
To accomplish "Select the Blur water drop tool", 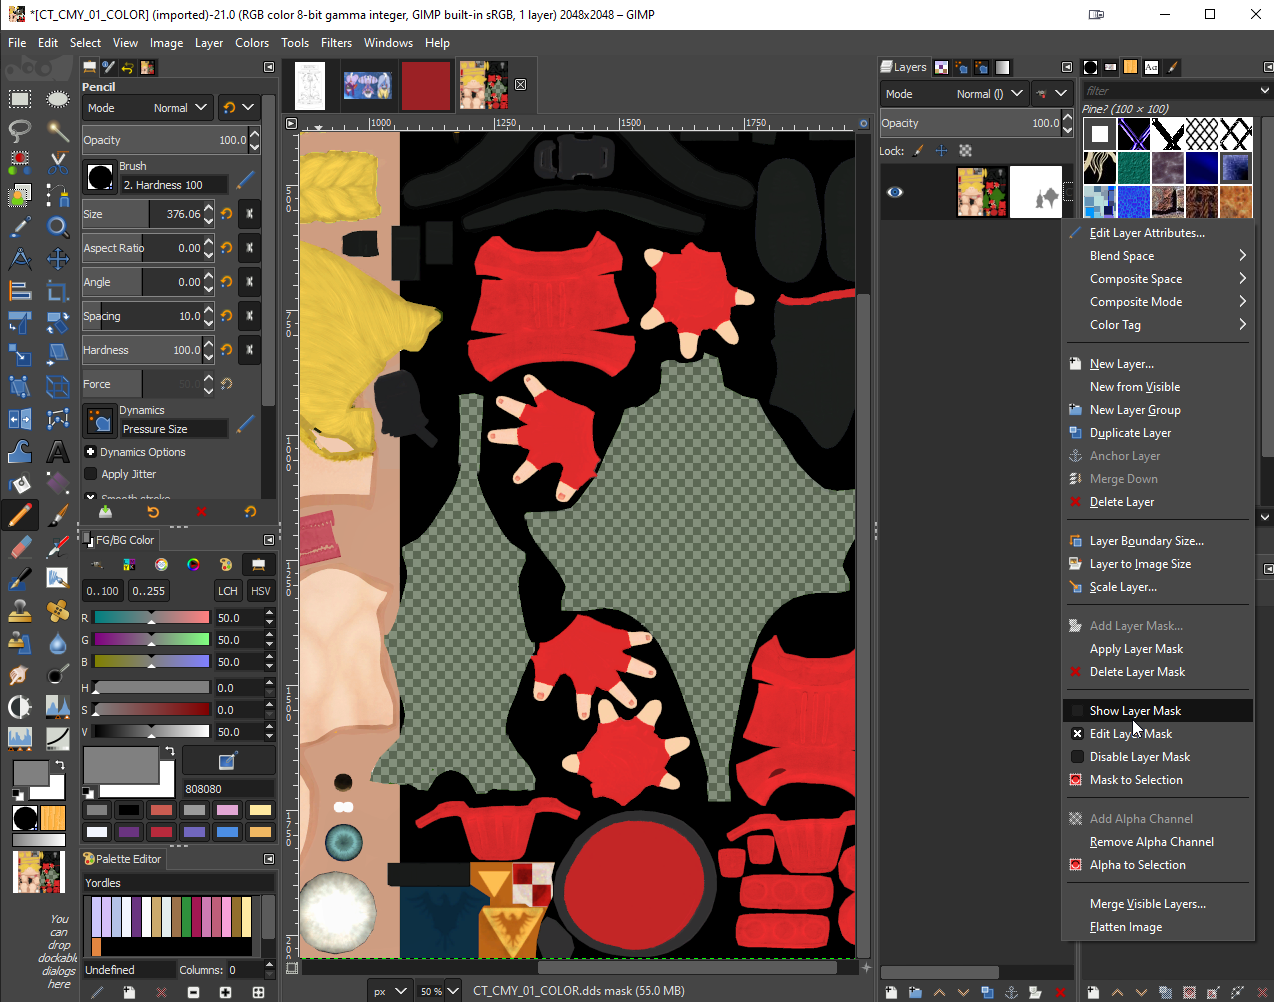I will click(58, 643).
